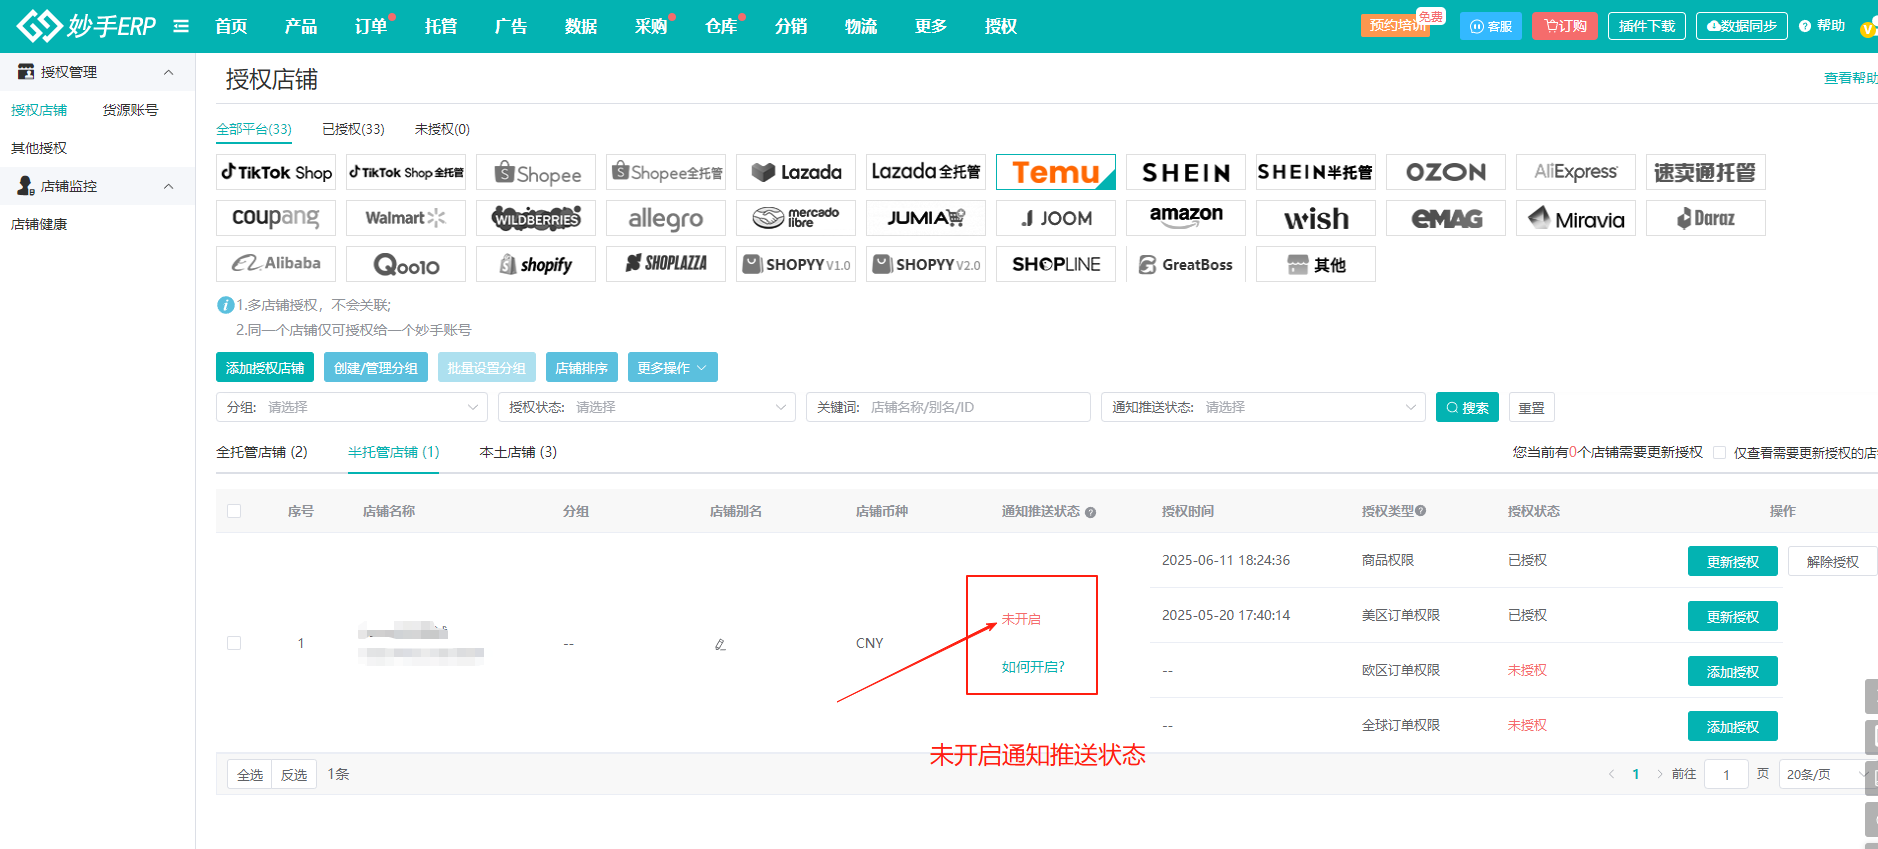1878x849 pixels.
Task: Toggle the hamburger menu icon
Action: [x=181, y=26]
